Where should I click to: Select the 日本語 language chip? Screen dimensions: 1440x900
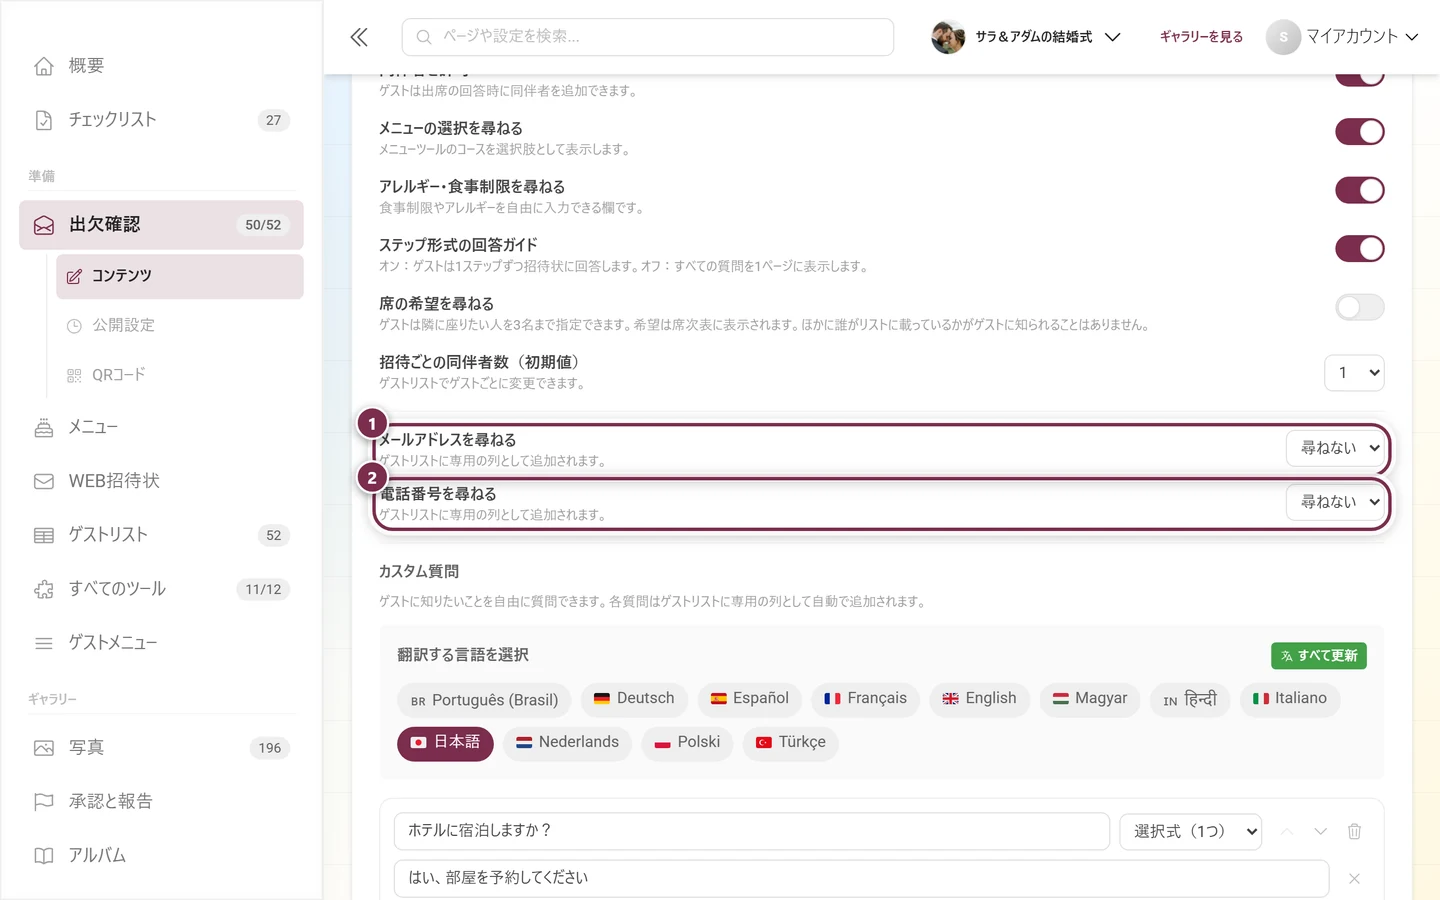[x=445, y=743]
